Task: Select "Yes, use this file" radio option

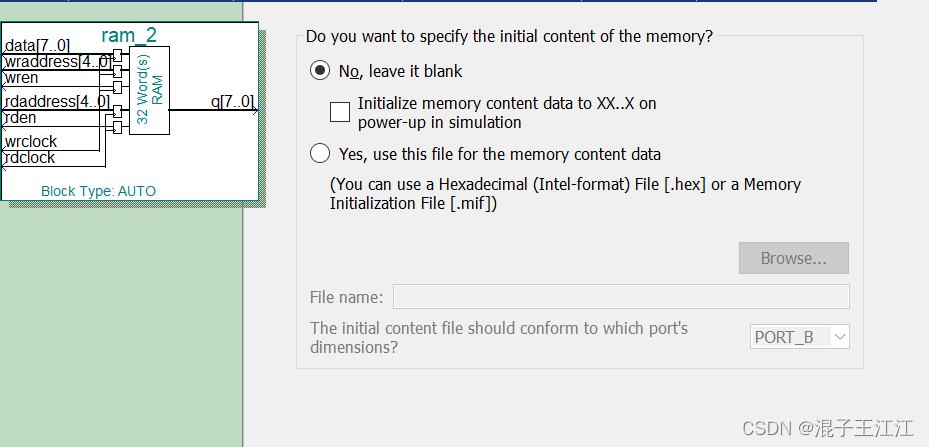Action: coord(320,154)
